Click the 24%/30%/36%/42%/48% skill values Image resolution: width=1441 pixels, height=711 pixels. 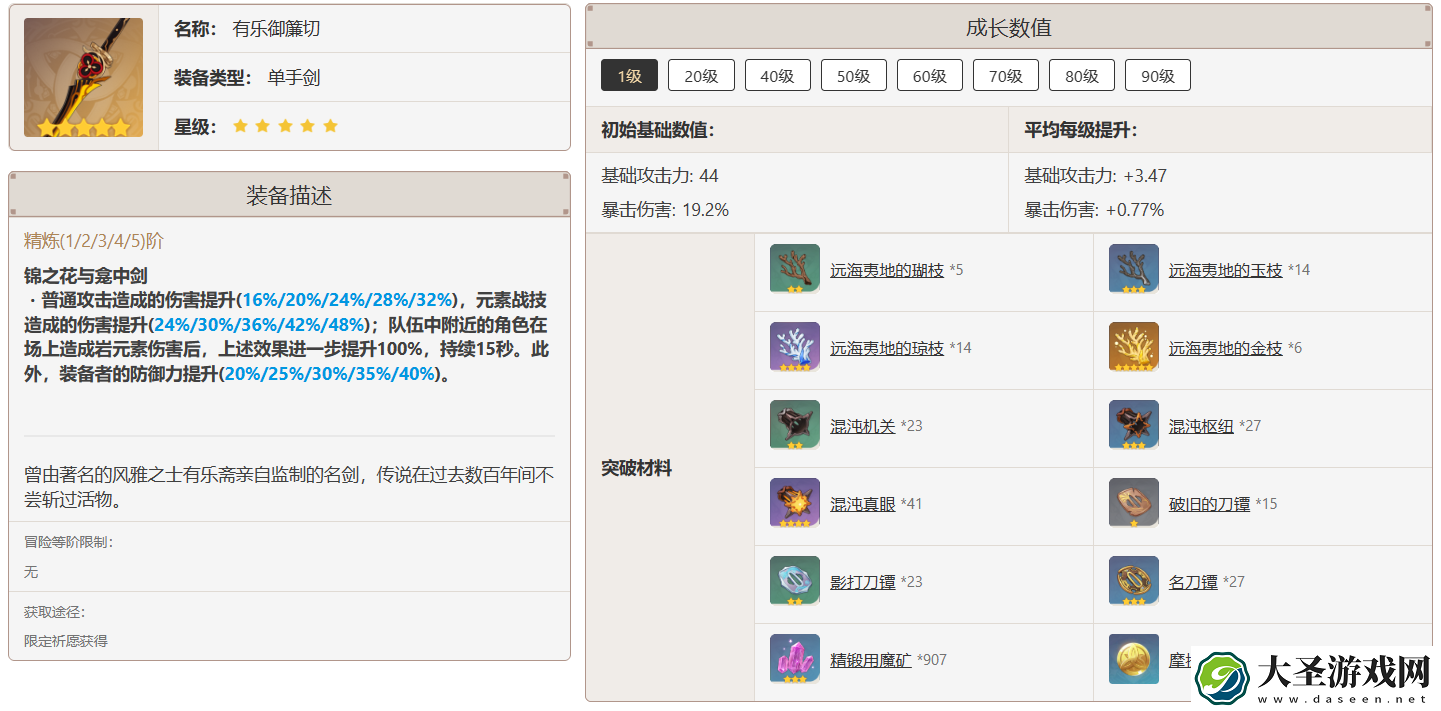(x=258, y=325)
